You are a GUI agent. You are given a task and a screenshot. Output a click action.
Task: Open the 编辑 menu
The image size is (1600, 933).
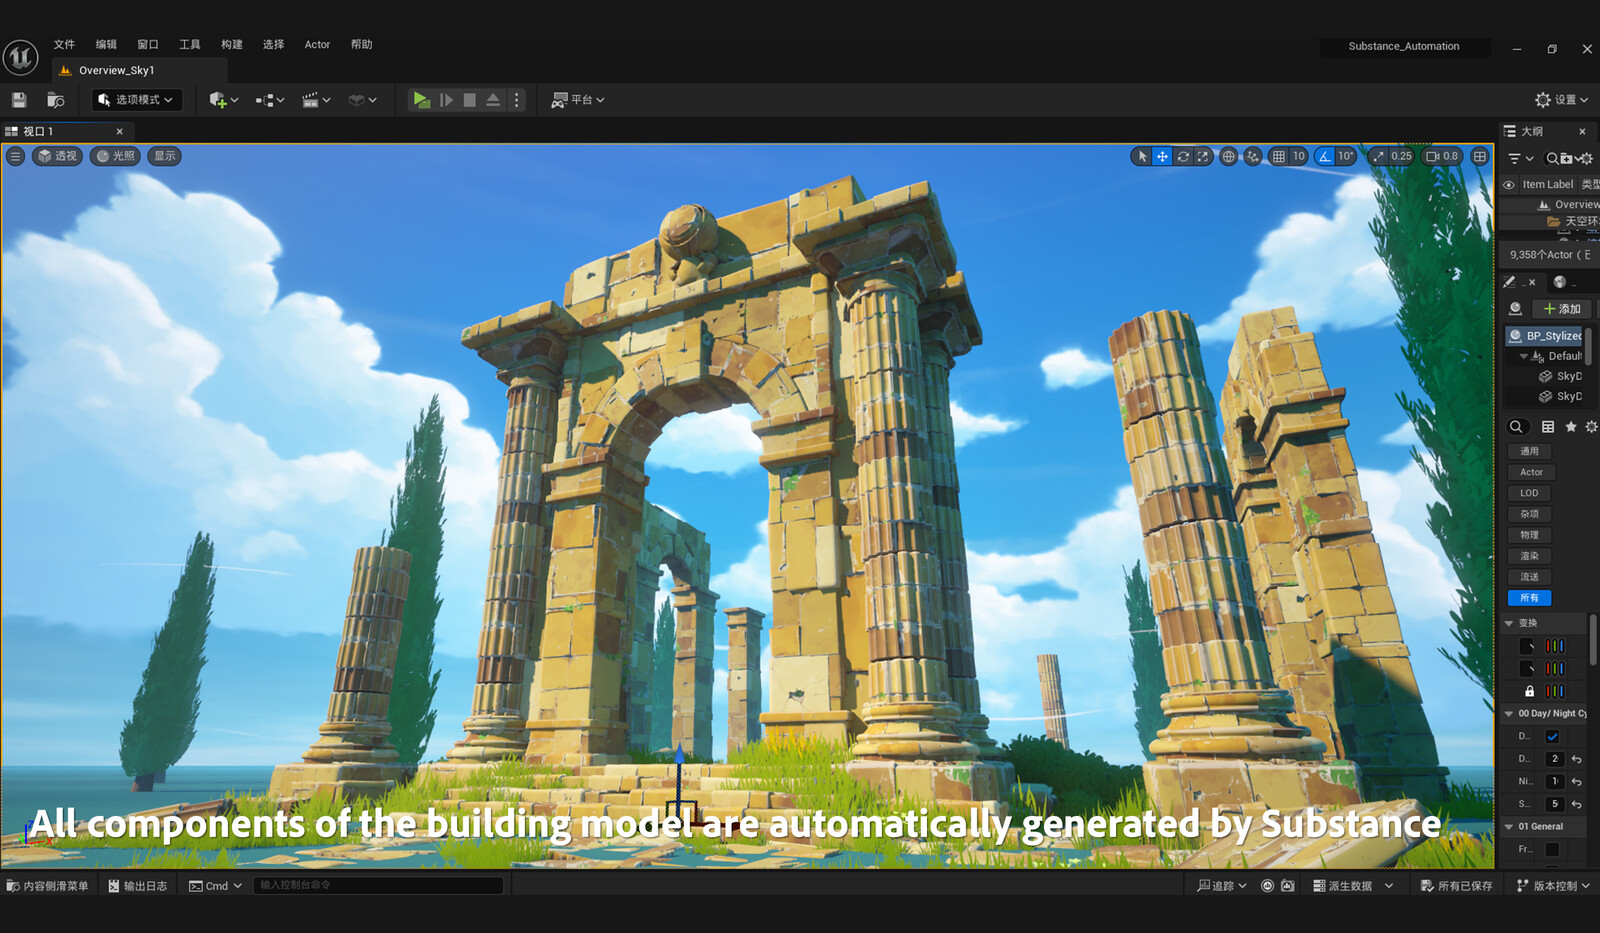106,45
